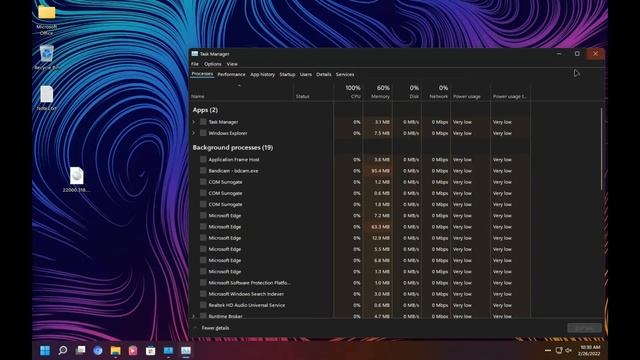The image size is (640, 360).
Task: Click the Microsoft Windows Search Indexer process icon
Action: 203,294
